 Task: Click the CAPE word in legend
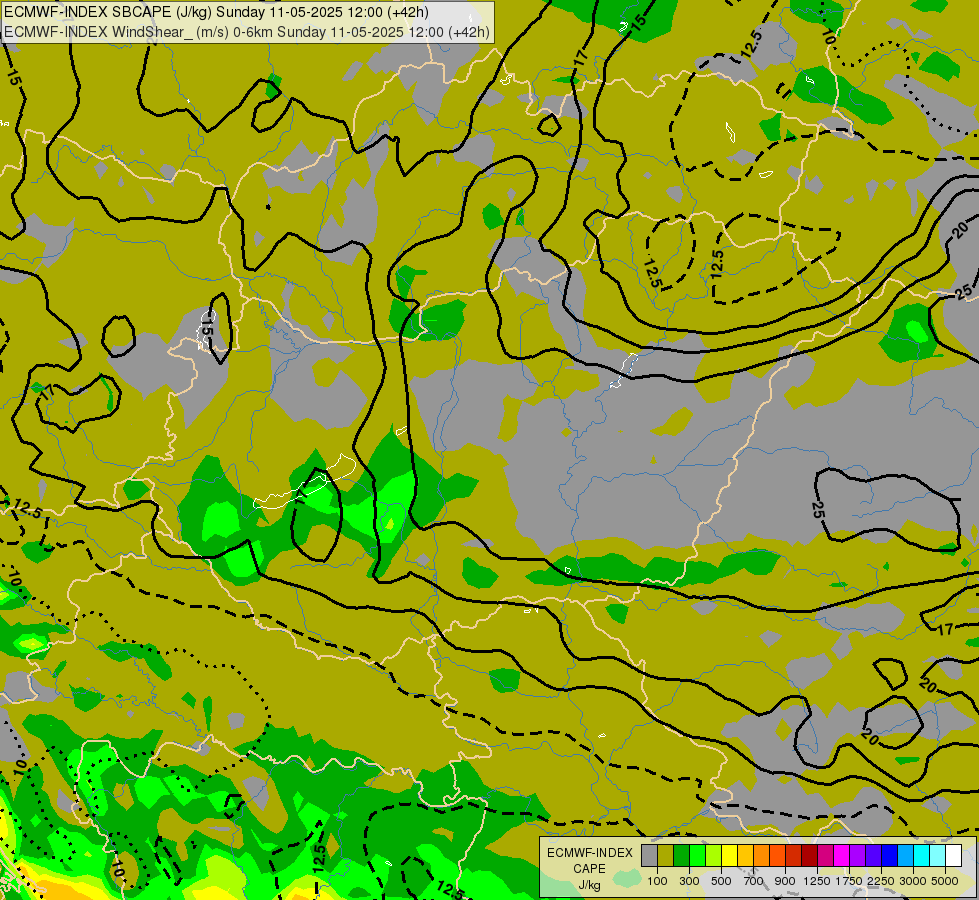[x=589, y=869]
